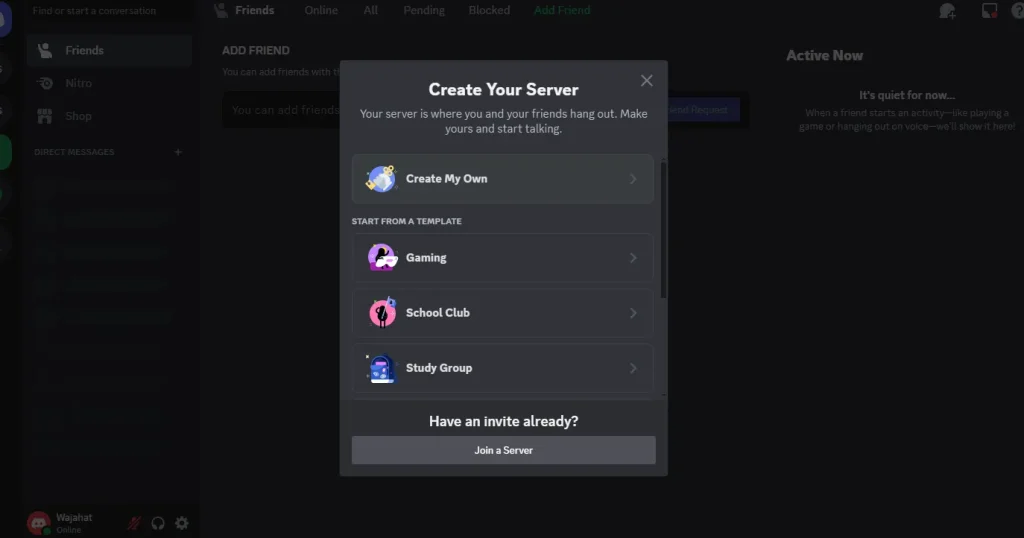
Task: Click the Active Now heading
Action: [824, 55]
